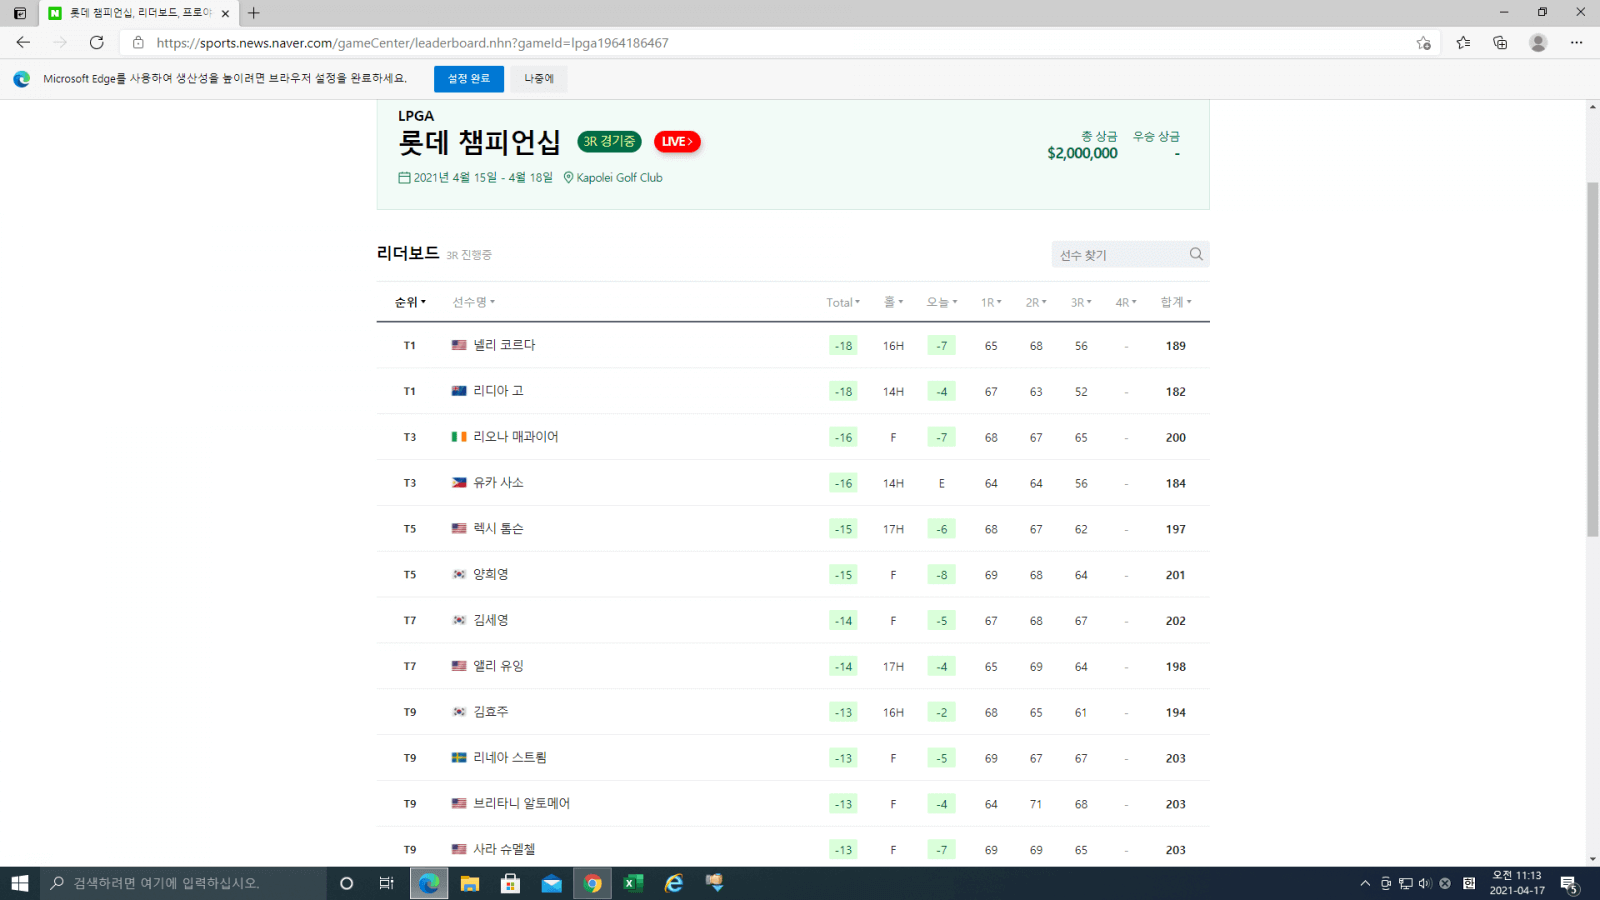
Task: Open Edge settings and more menu
Action: (x=1576, y=42)
